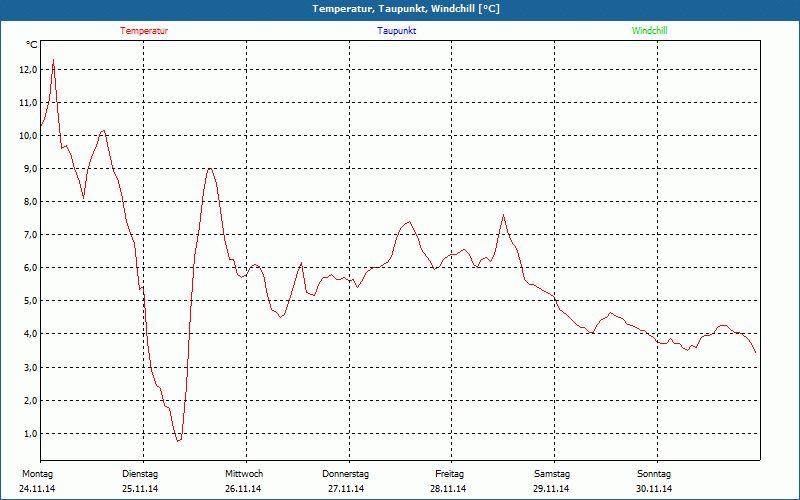The height and width of the screenshot is (500, 800).
Task: Click the 10,0 y-axis value
Action: (x=28, y=136)
